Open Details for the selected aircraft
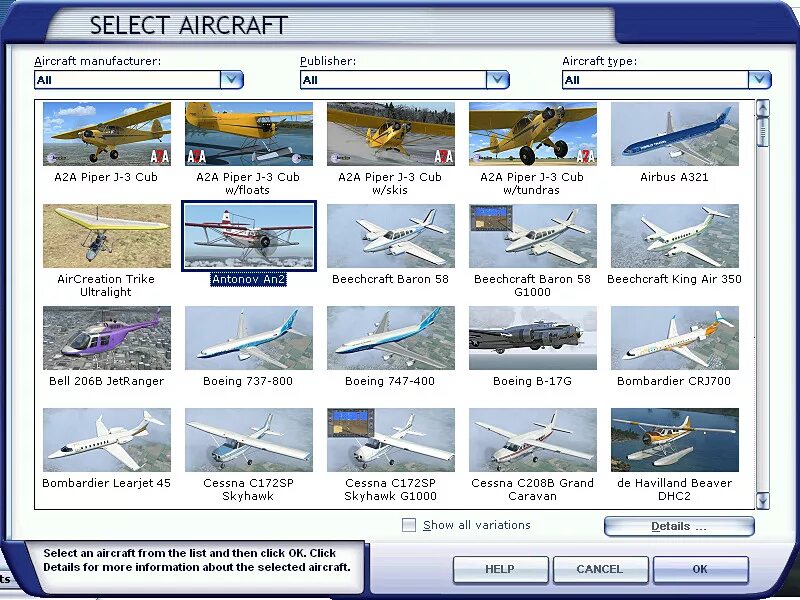This screenshot has width=800, height=600. [x=679, y=527]
